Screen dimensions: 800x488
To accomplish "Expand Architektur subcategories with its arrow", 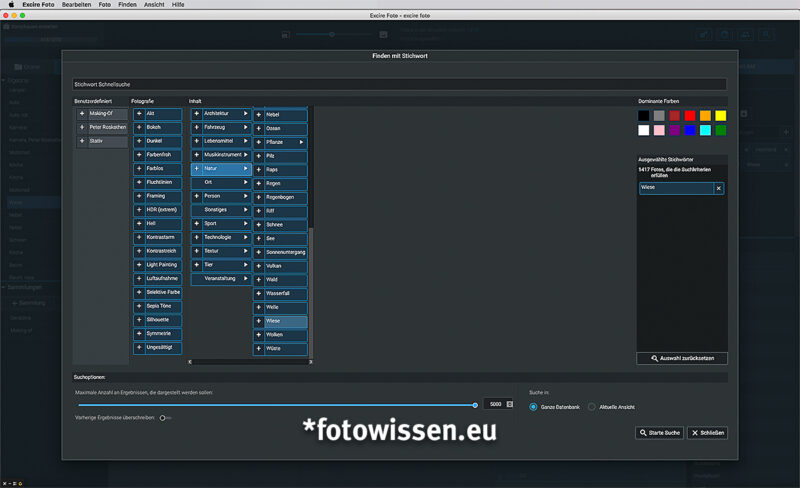I will pos(245,114).
